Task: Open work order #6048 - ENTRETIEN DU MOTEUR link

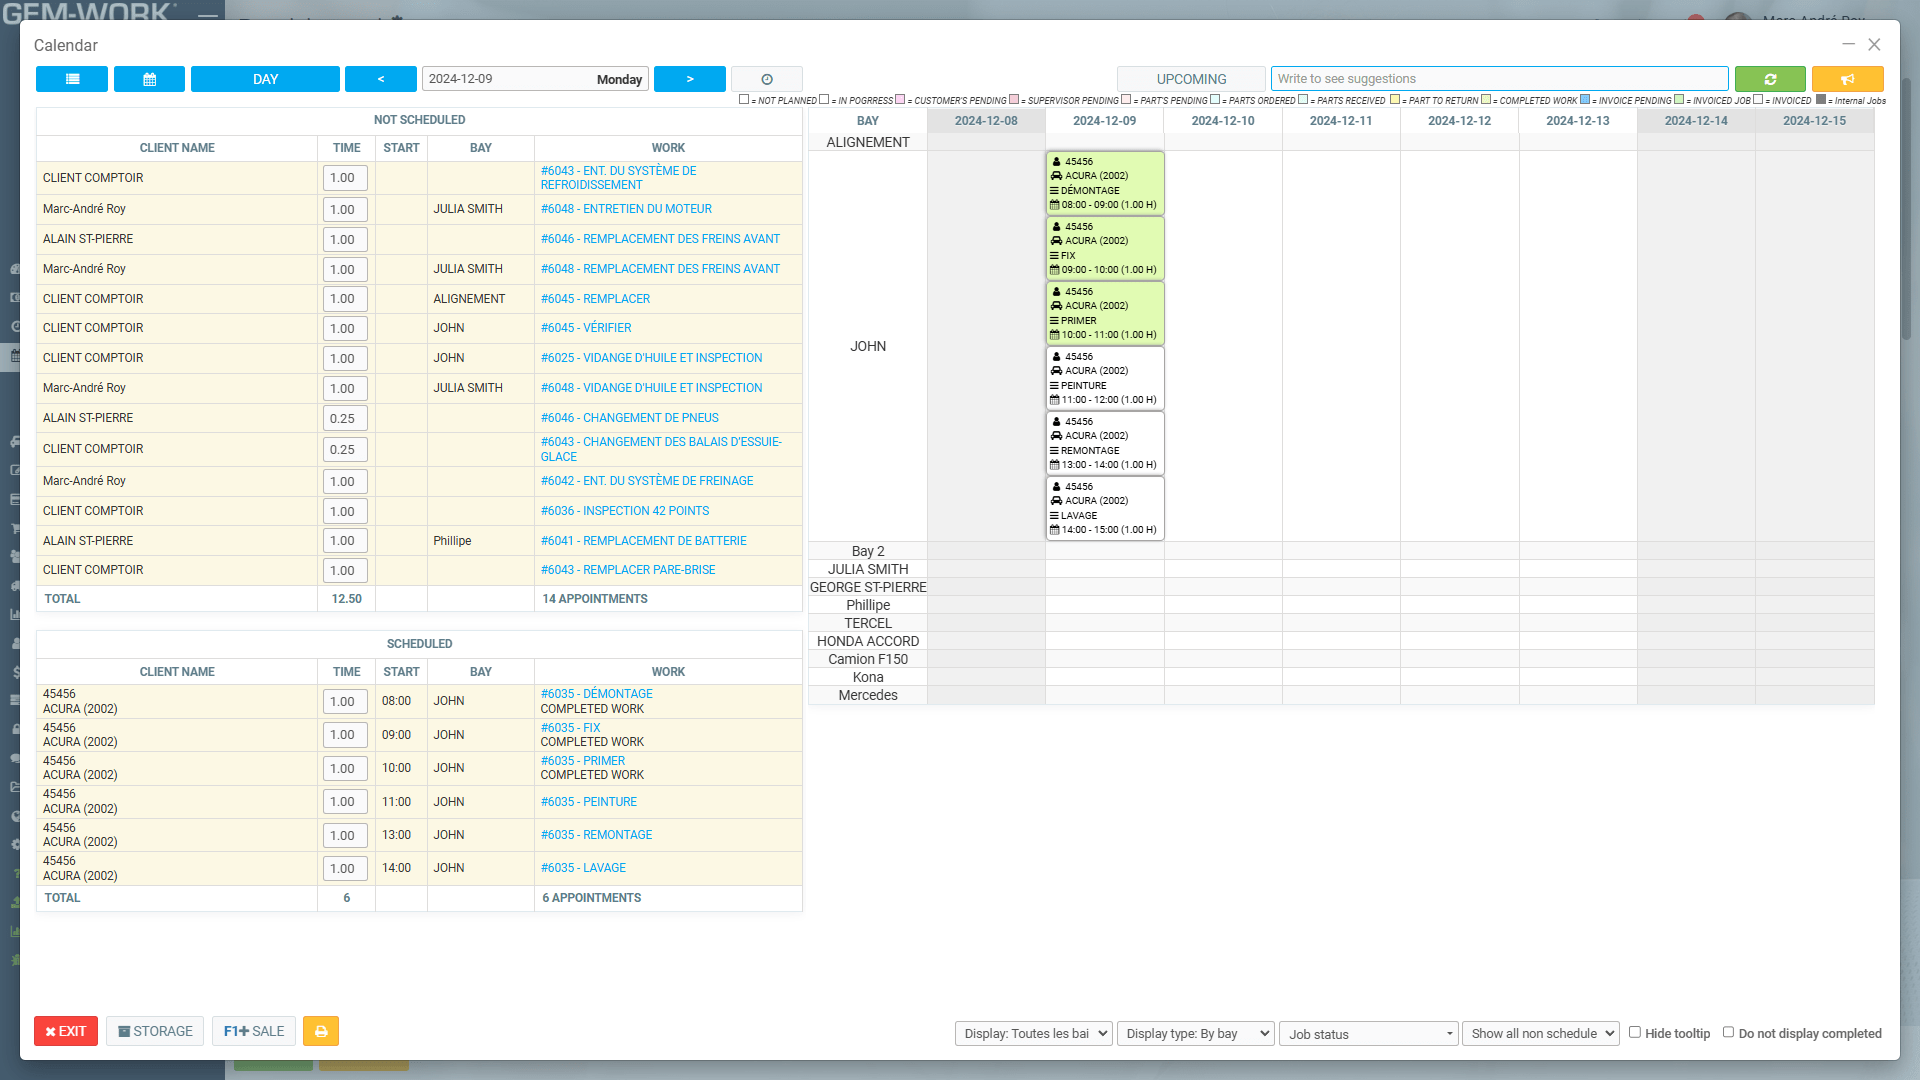Action: 626,209
